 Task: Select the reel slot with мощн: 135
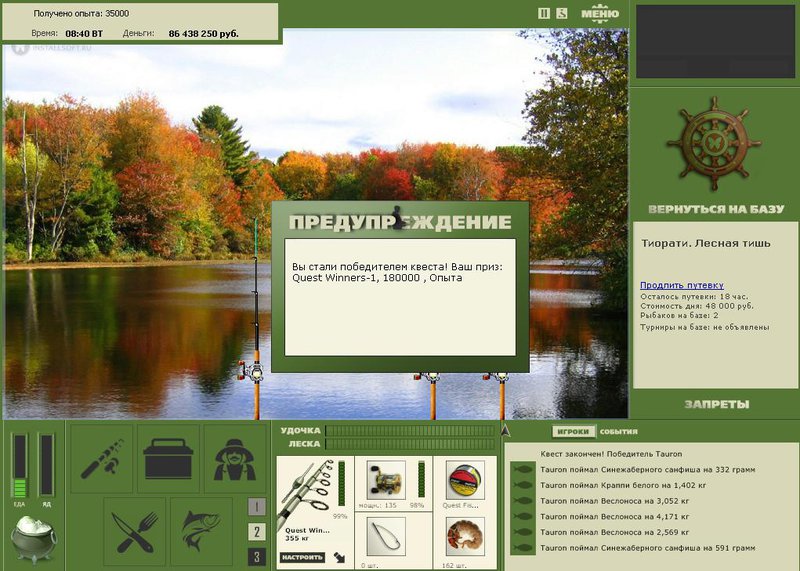point(386,480)
